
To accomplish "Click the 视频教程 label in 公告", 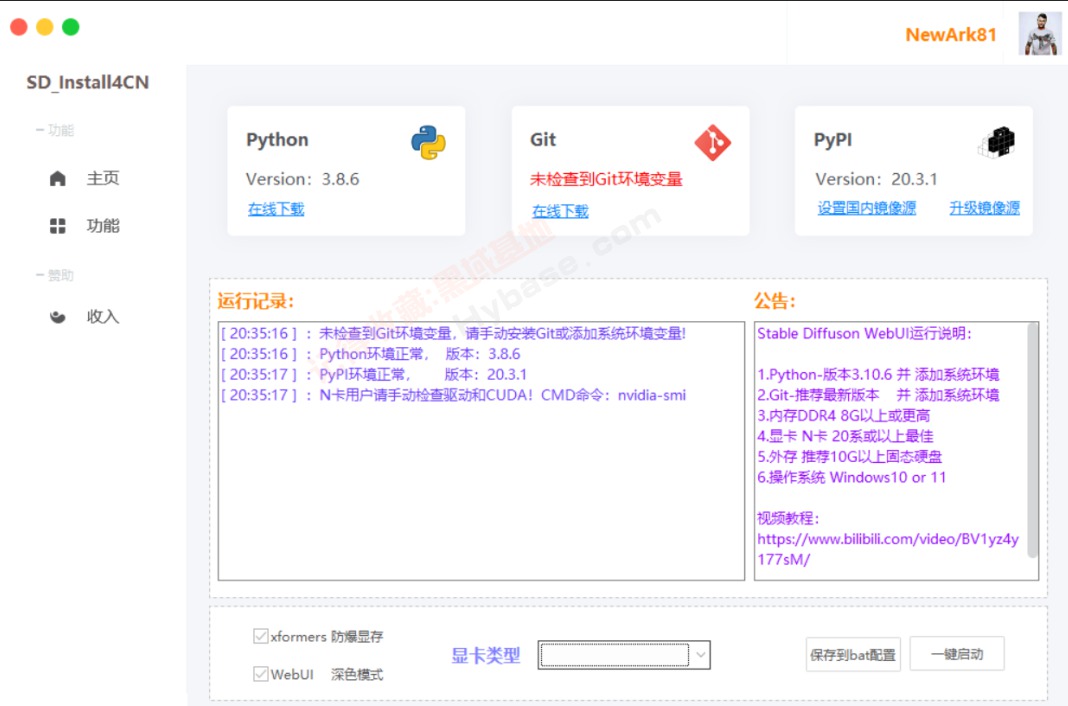I will (788, 518).
